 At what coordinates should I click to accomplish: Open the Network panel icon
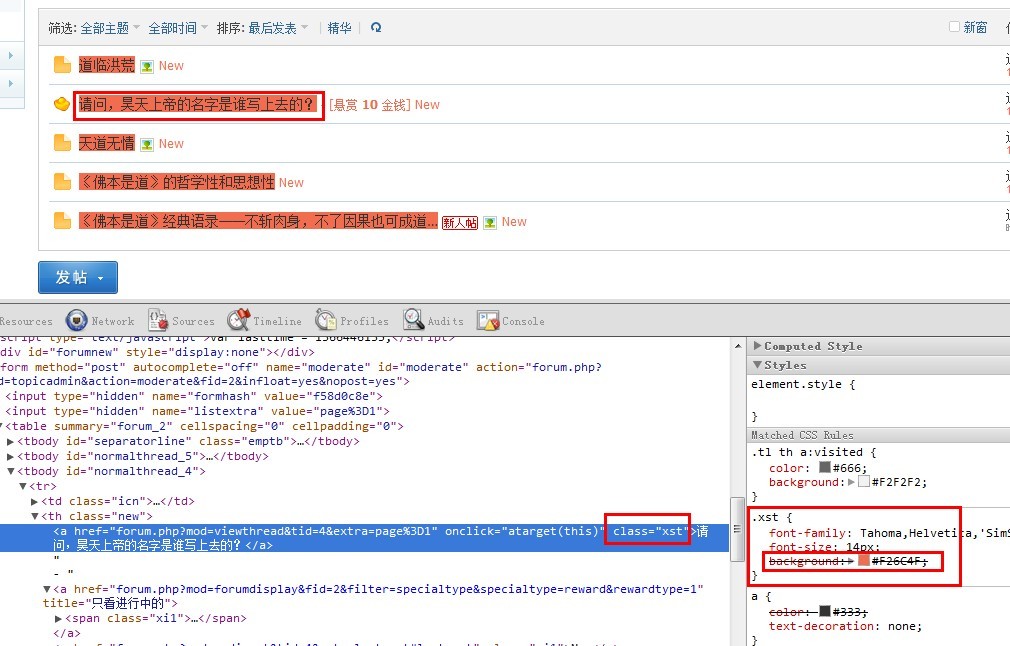(x=76, y=319)
